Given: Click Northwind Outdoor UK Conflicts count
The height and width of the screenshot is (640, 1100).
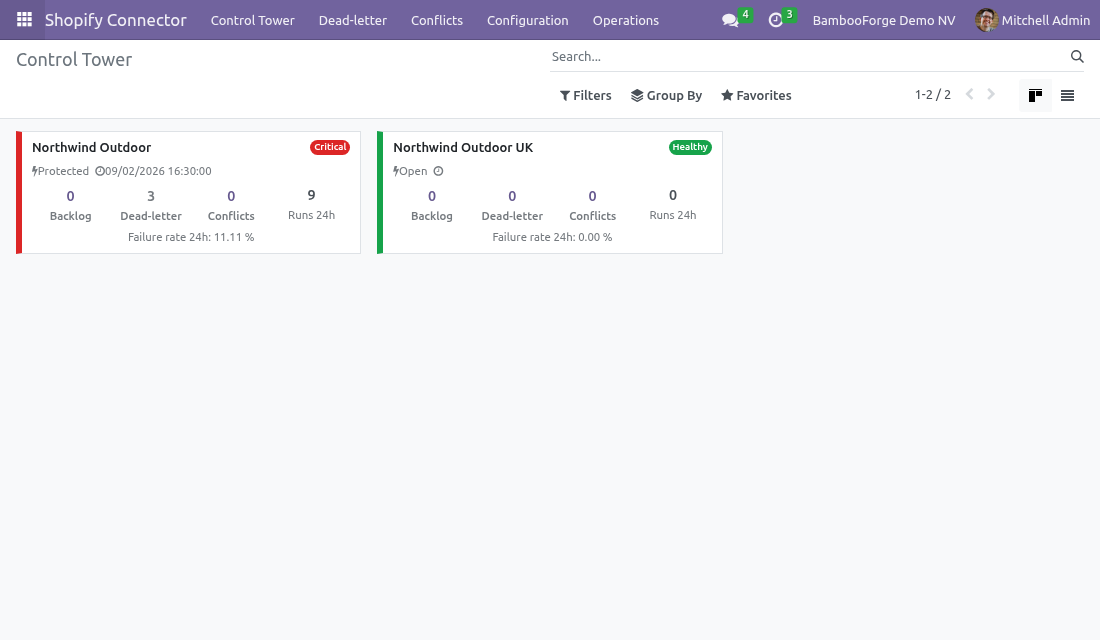Looking at the screenshot, I should tap(592, 196).
